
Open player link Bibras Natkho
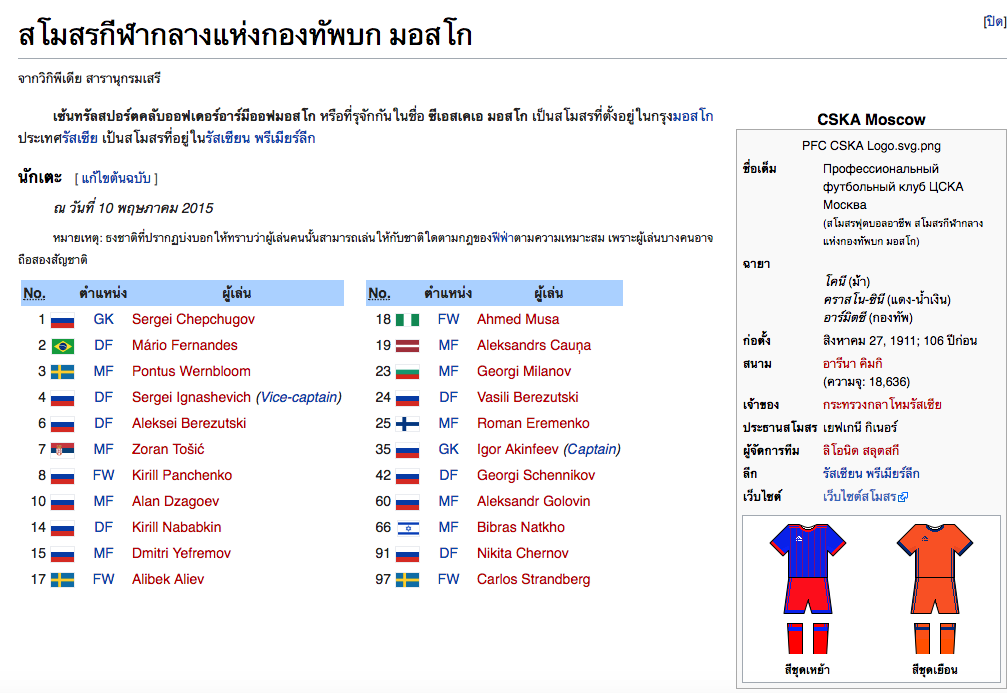(x=521, y=527)
